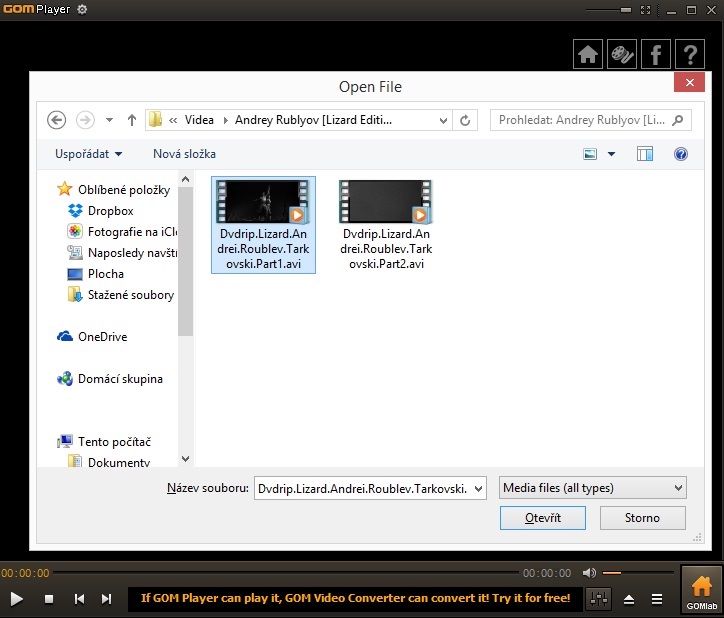Open the equalizer control panel
This screenshot has height=618, width=724.
point(598,599)
